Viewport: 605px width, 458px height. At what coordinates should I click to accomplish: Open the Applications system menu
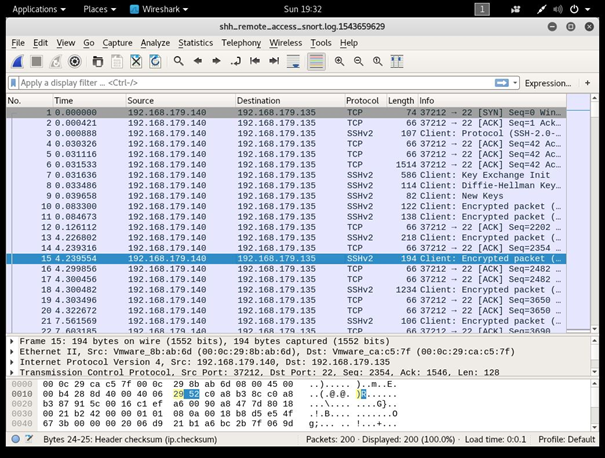(x=39, y=9)
